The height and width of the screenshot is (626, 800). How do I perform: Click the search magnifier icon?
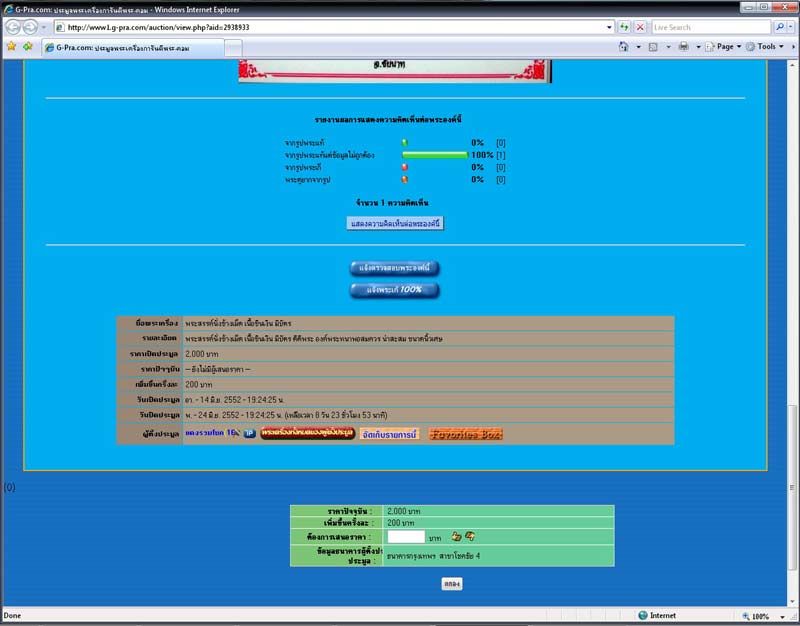point(780,27)
